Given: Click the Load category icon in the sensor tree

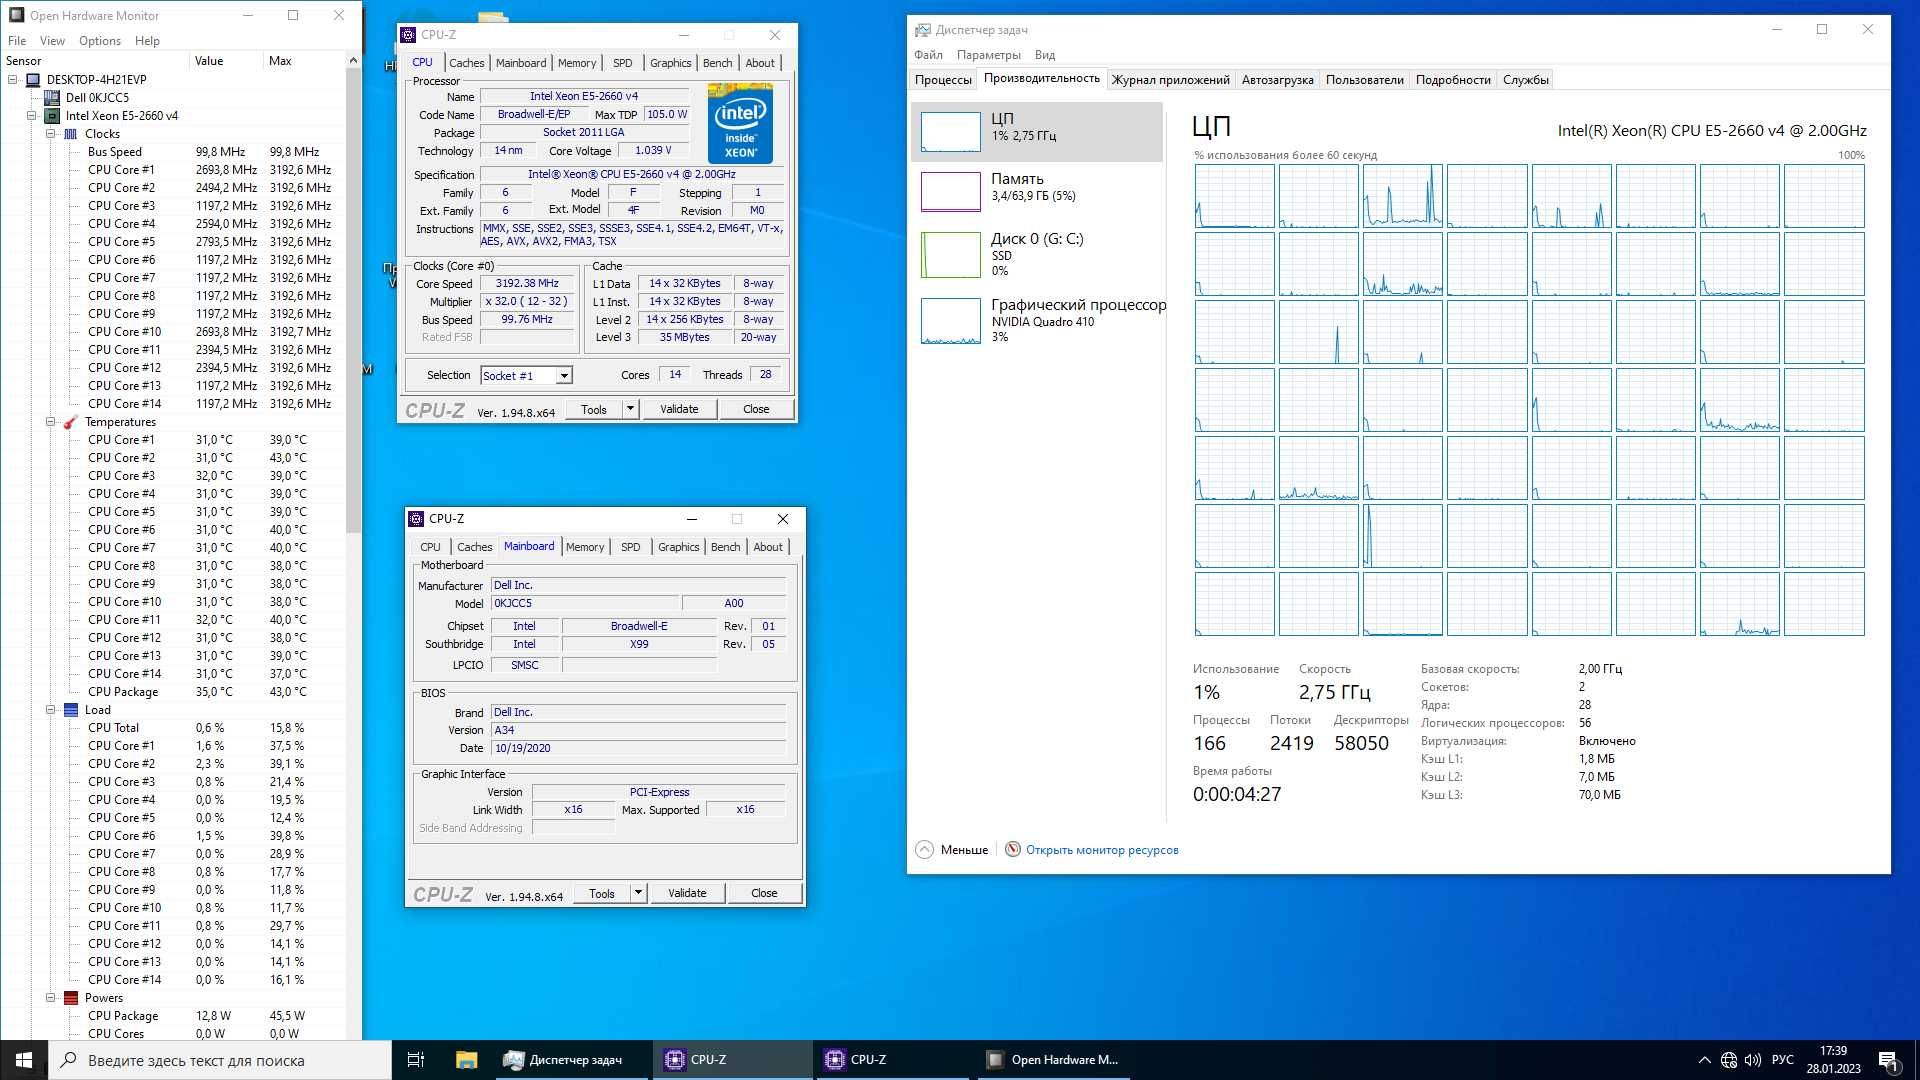Looking at the screenshot, I should coord(71,710).
